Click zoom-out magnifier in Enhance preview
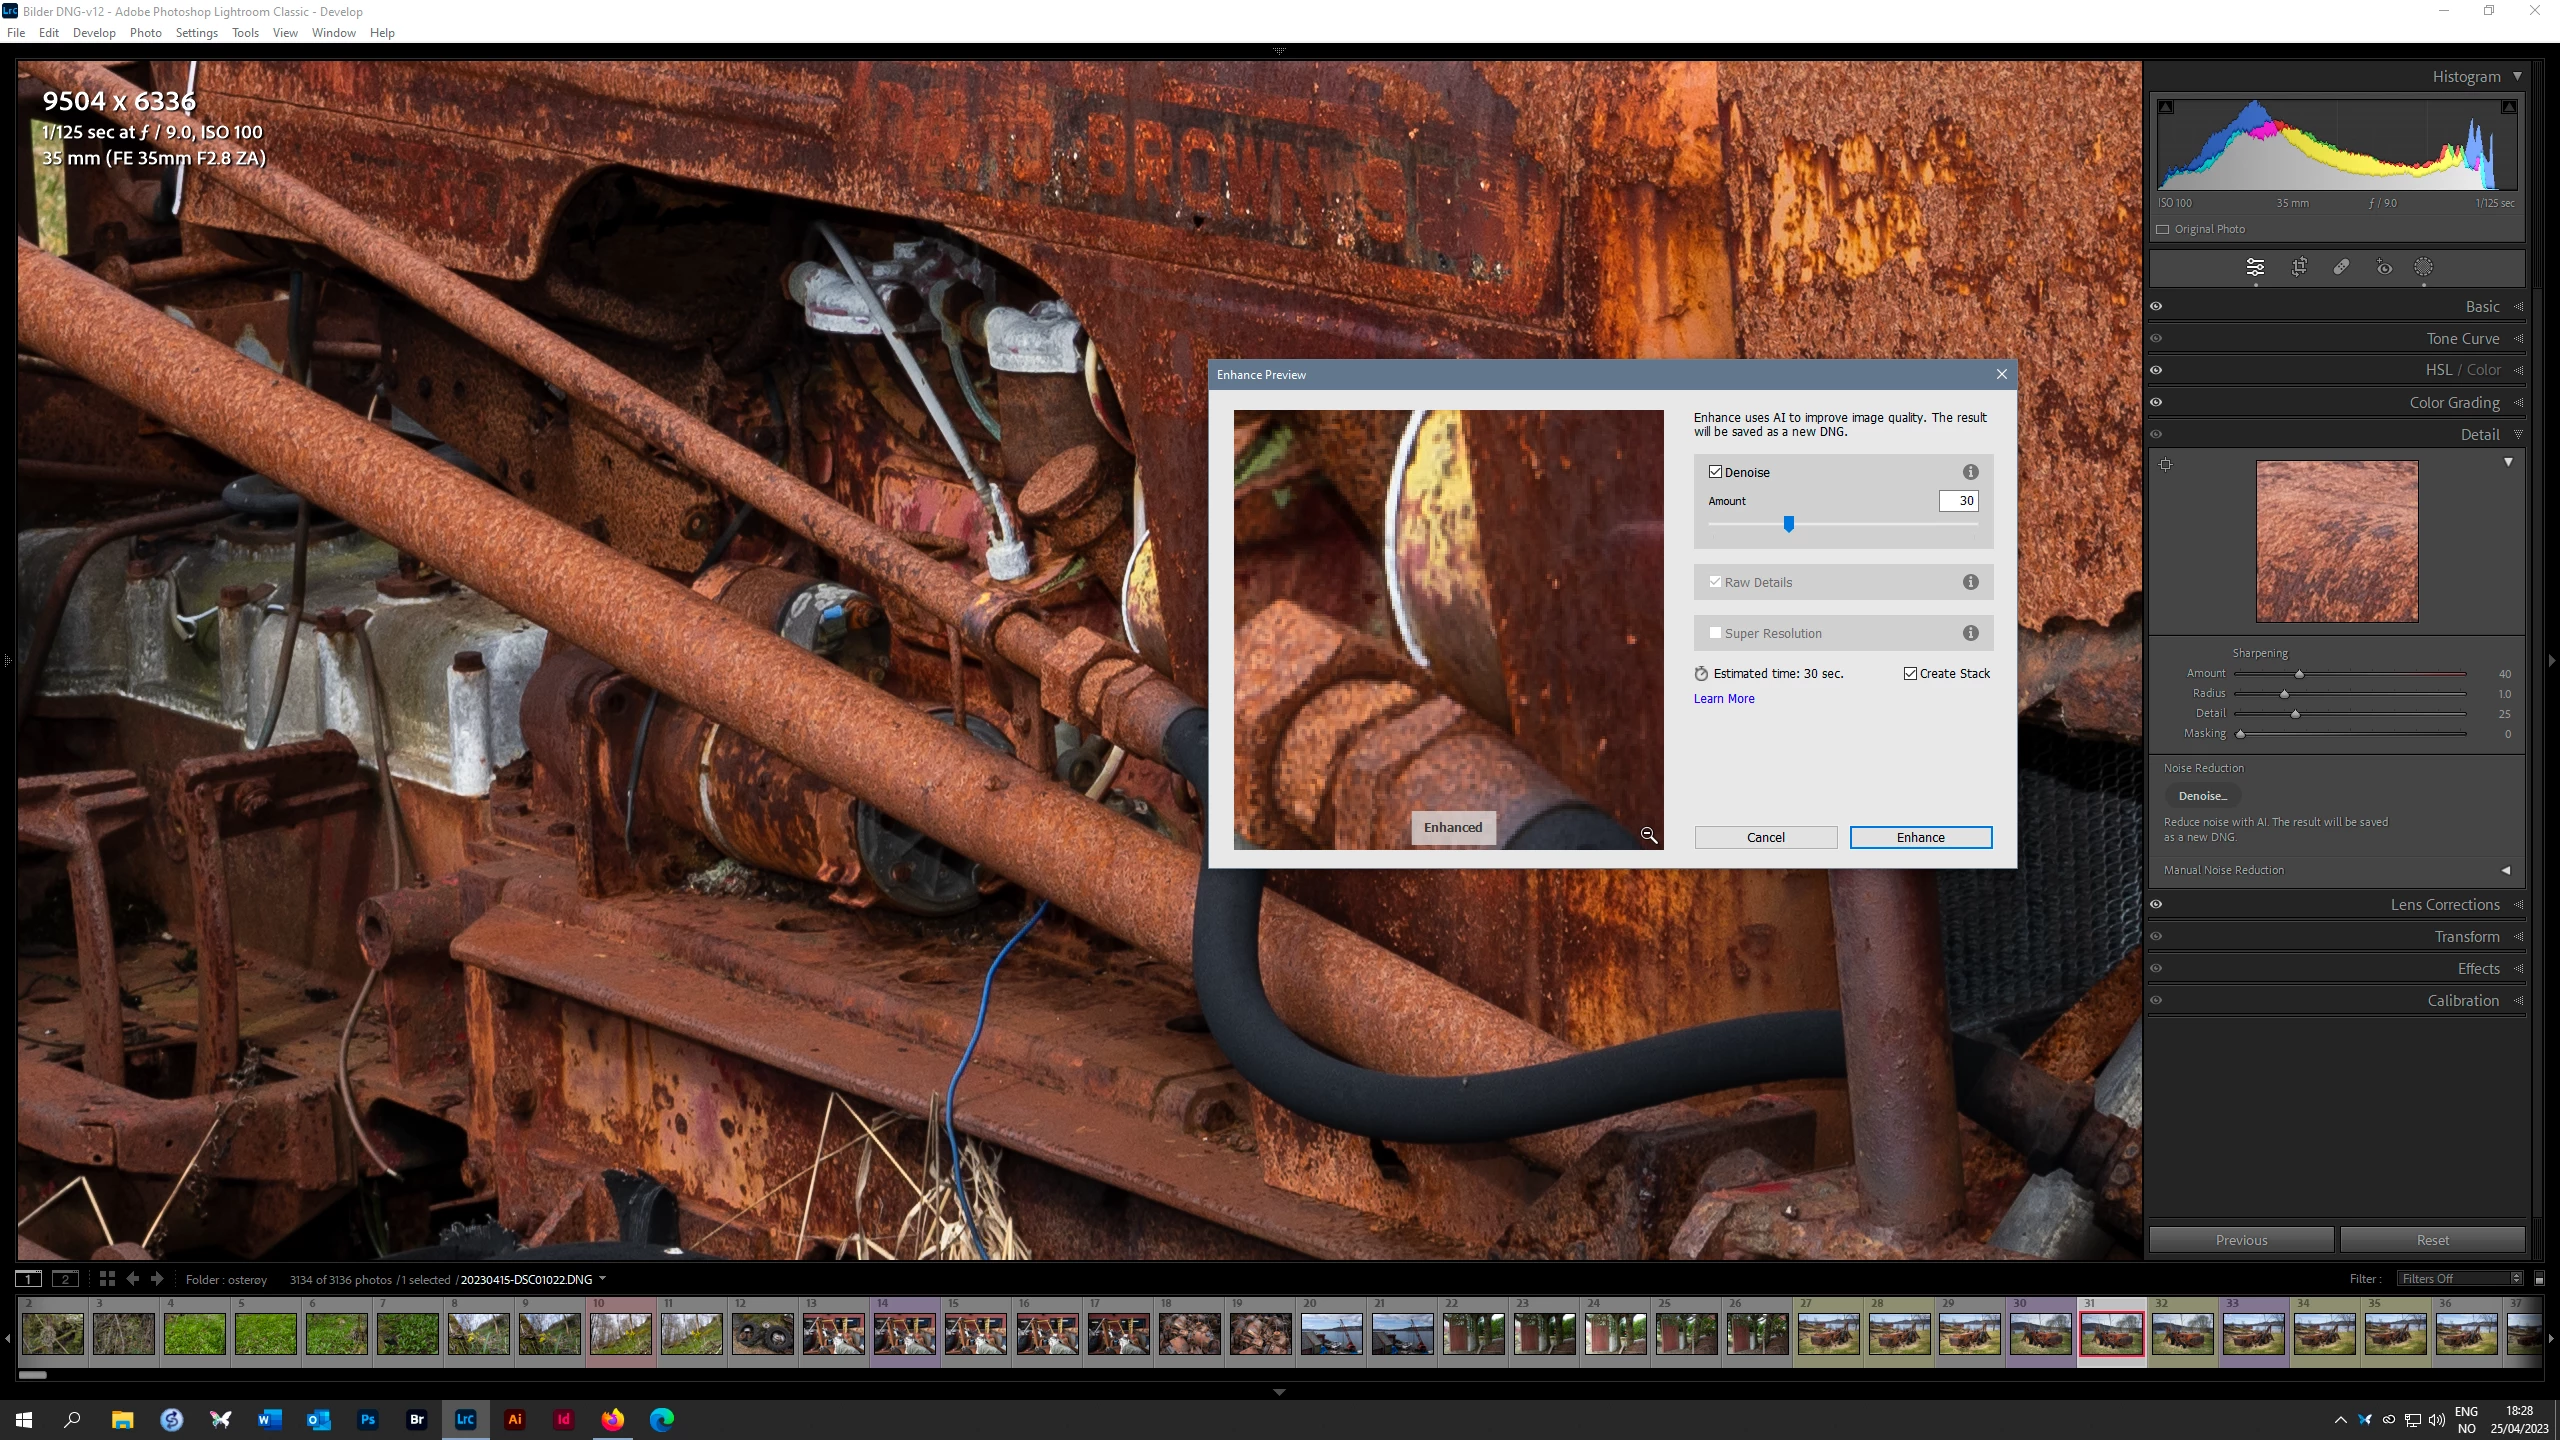Image resolution: width=2560 pixels, height=1440 pixels. point(1648,835)
